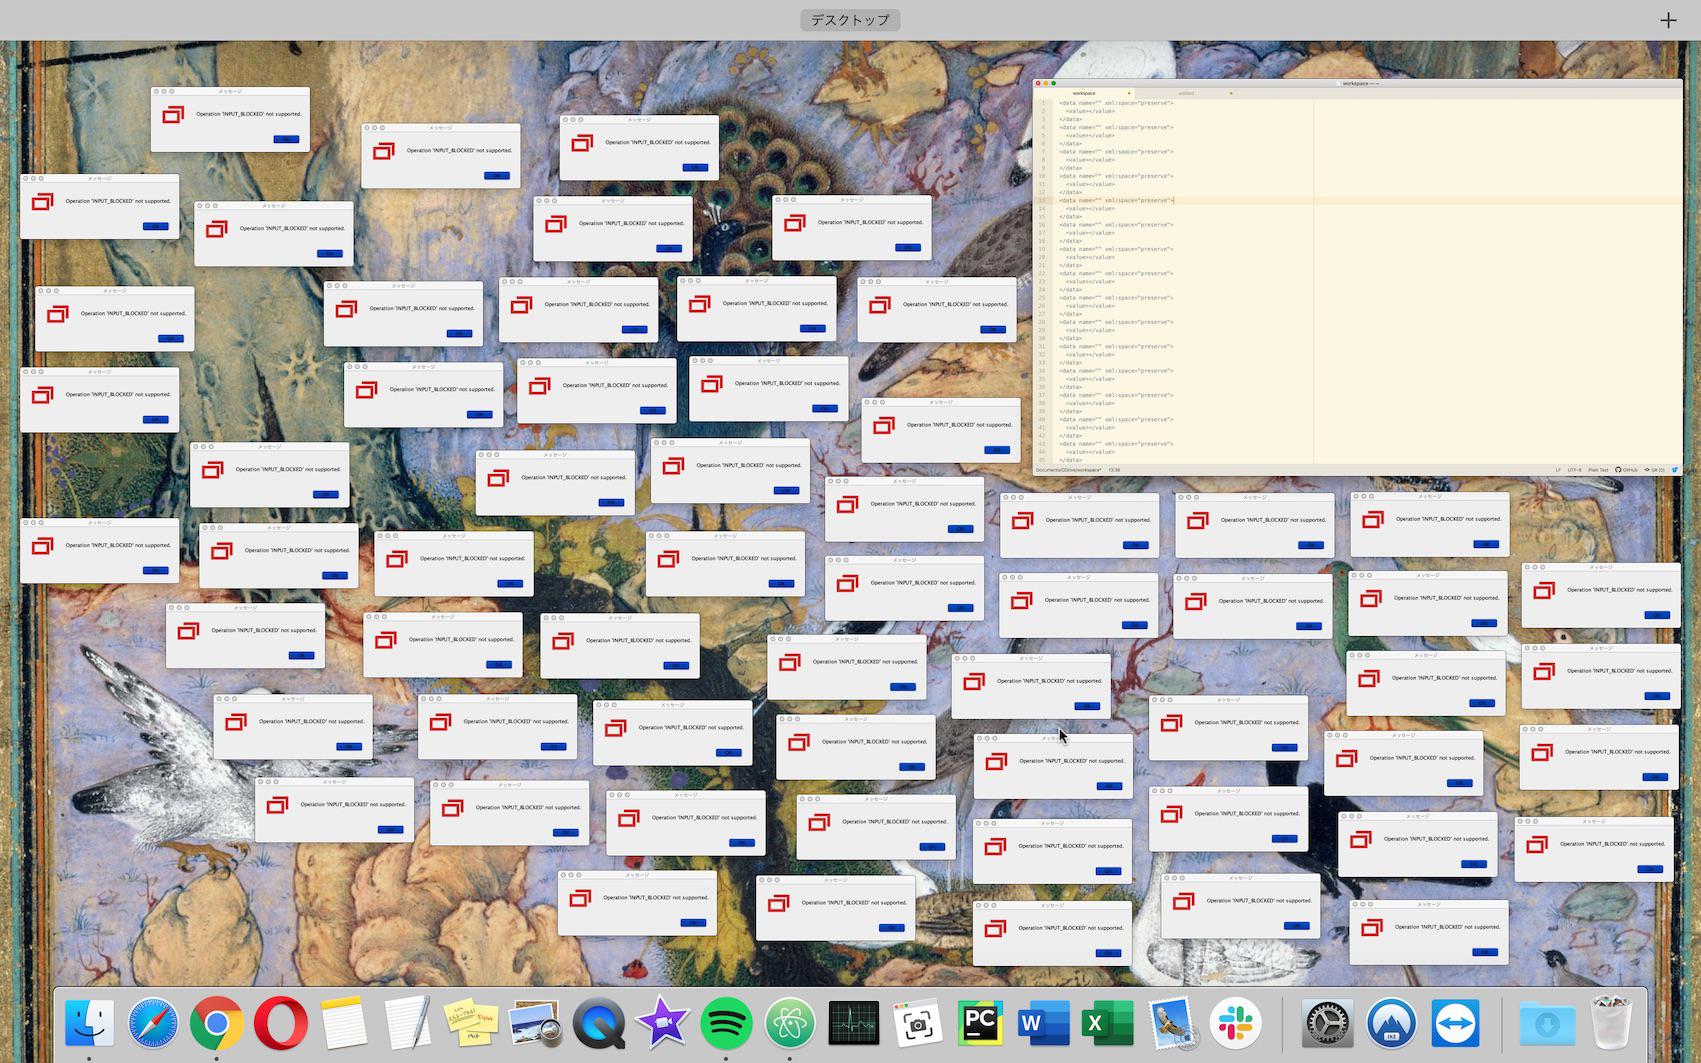Switch to the untitled tab in Atom
This screenshot has height=1063, width=1701.
(x=1186, y=93)
